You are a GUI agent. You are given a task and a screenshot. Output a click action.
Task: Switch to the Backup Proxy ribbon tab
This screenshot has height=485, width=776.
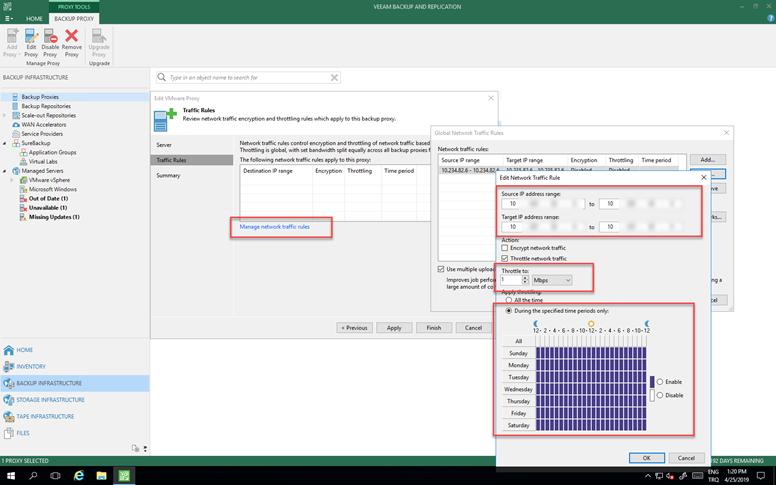pyautogui.click(x=74, y=18)
